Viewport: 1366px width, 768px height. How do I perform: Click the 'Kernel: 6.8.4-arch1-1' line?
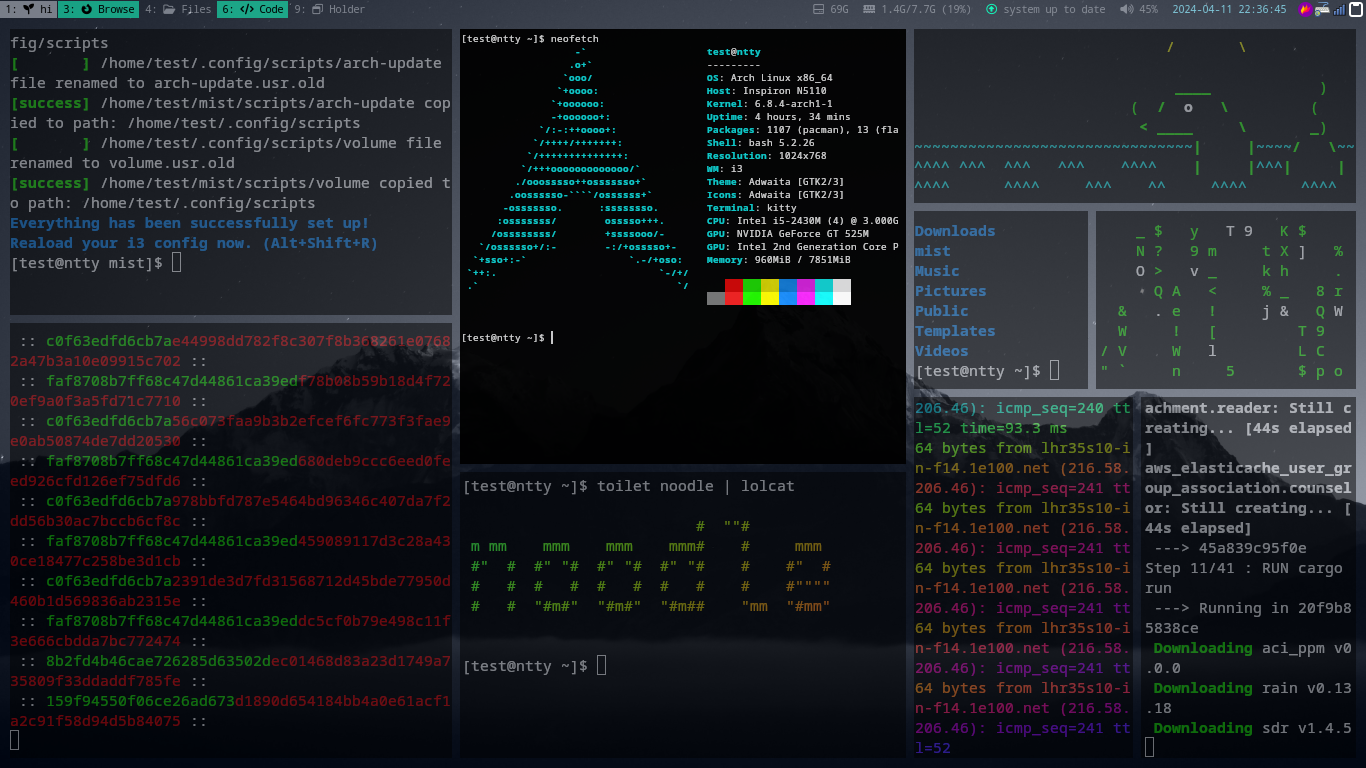pyautogui.click(x=769, y=104)
